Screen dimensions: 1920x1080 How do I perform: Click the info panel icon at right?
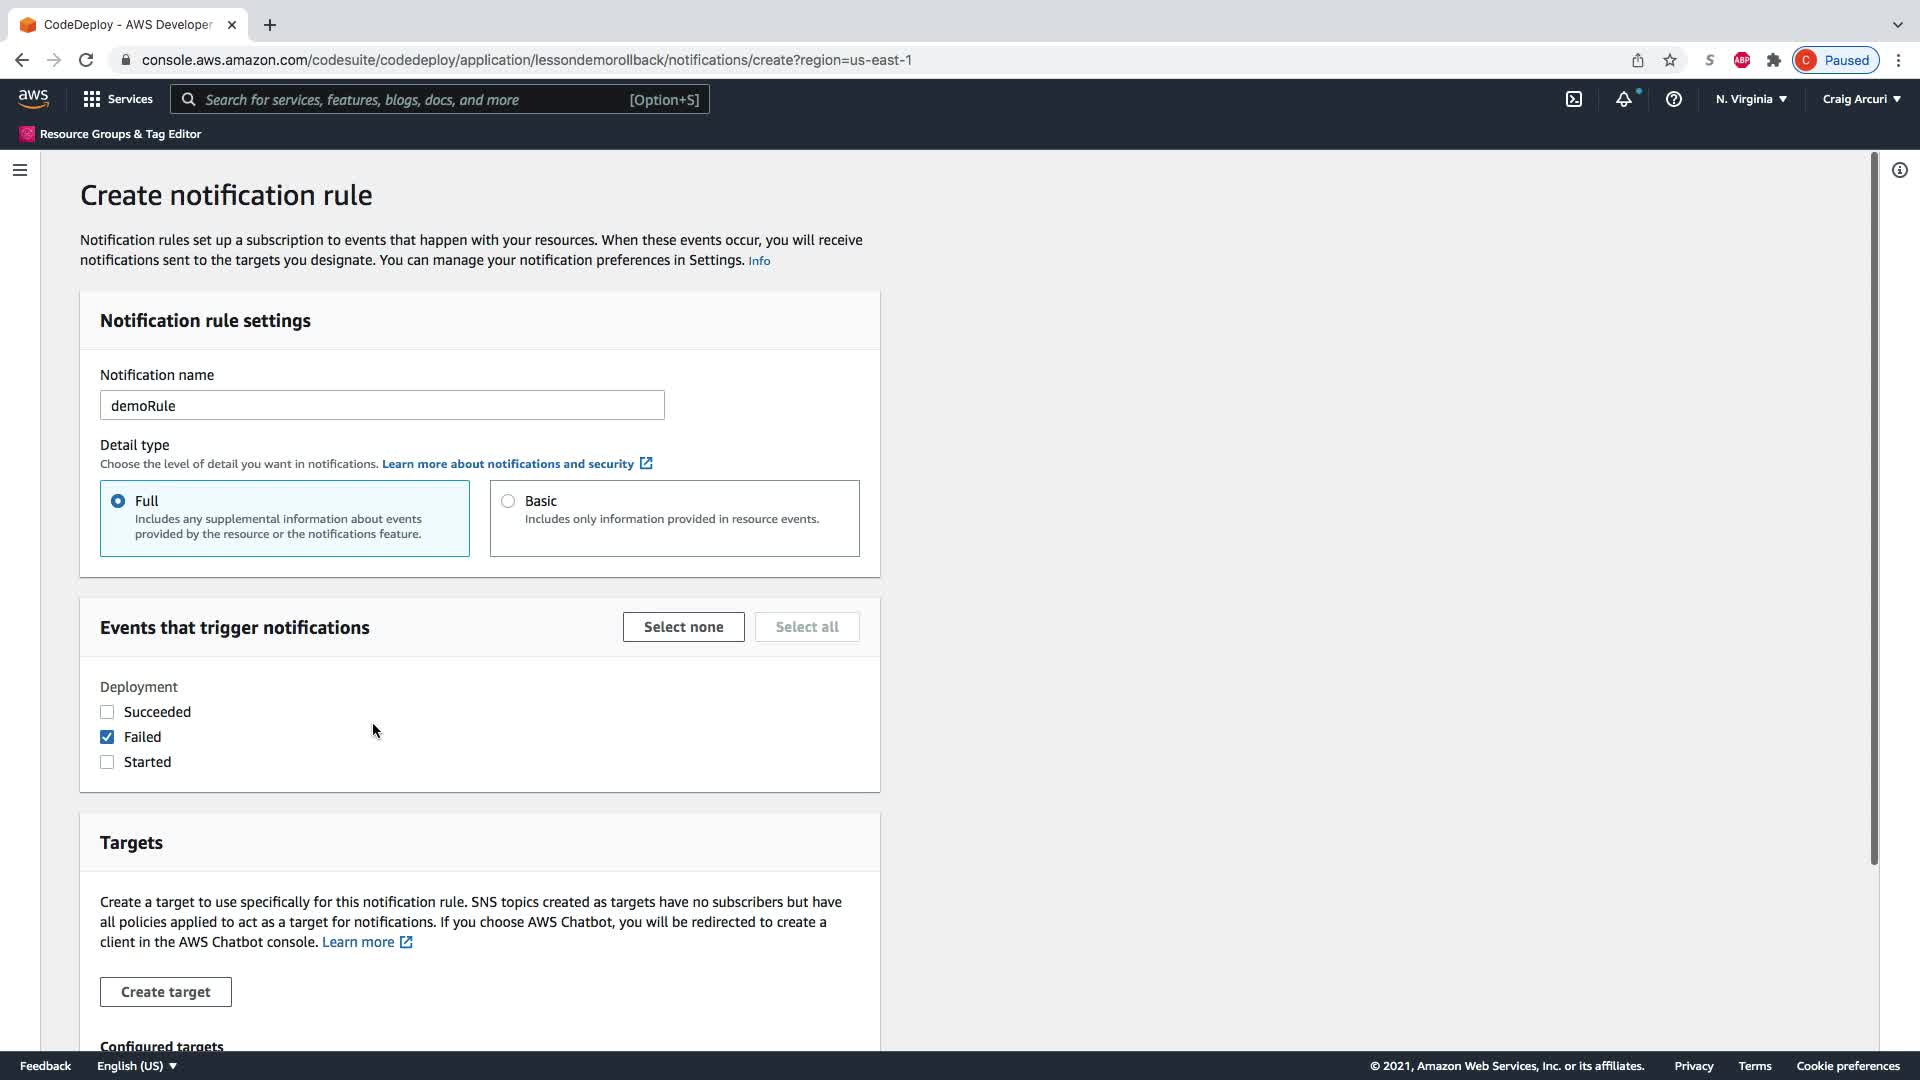coord(1899,170)
